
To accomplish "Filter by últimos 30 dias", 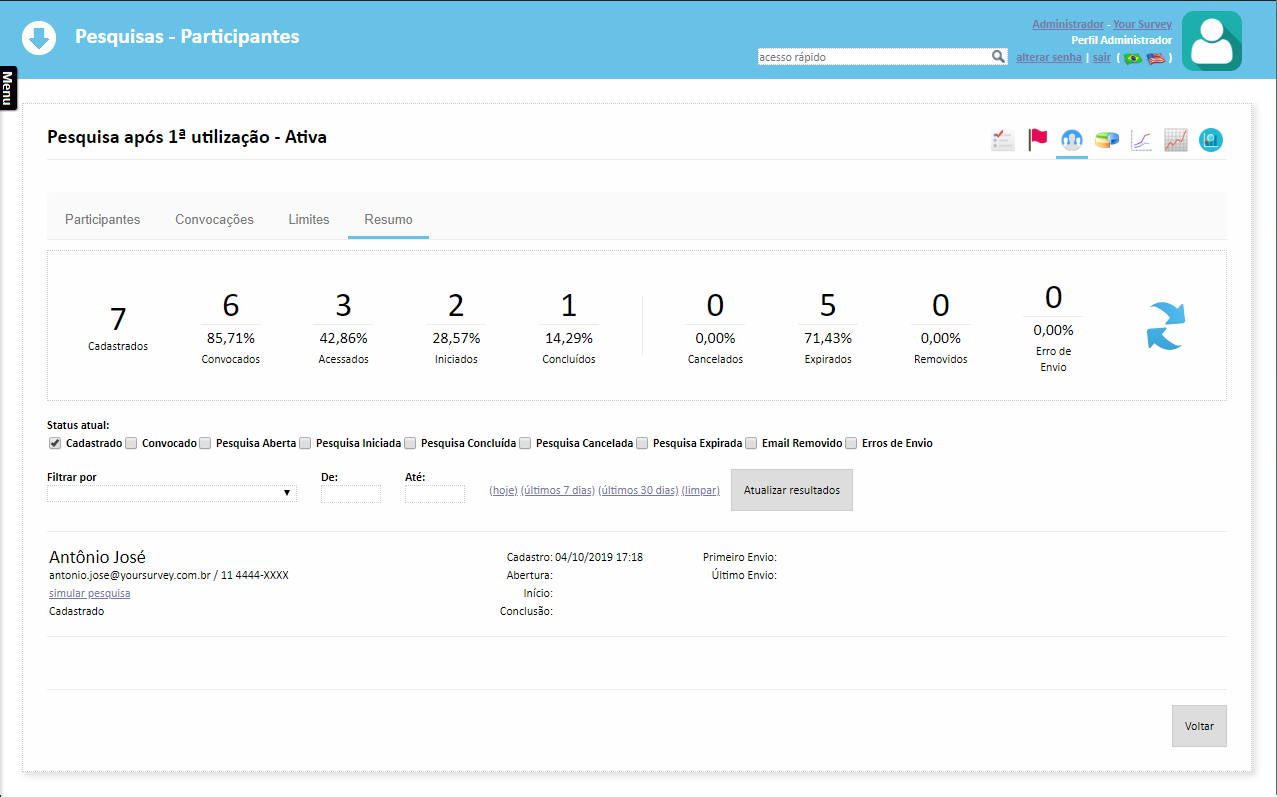I will [x=638, y=490].
